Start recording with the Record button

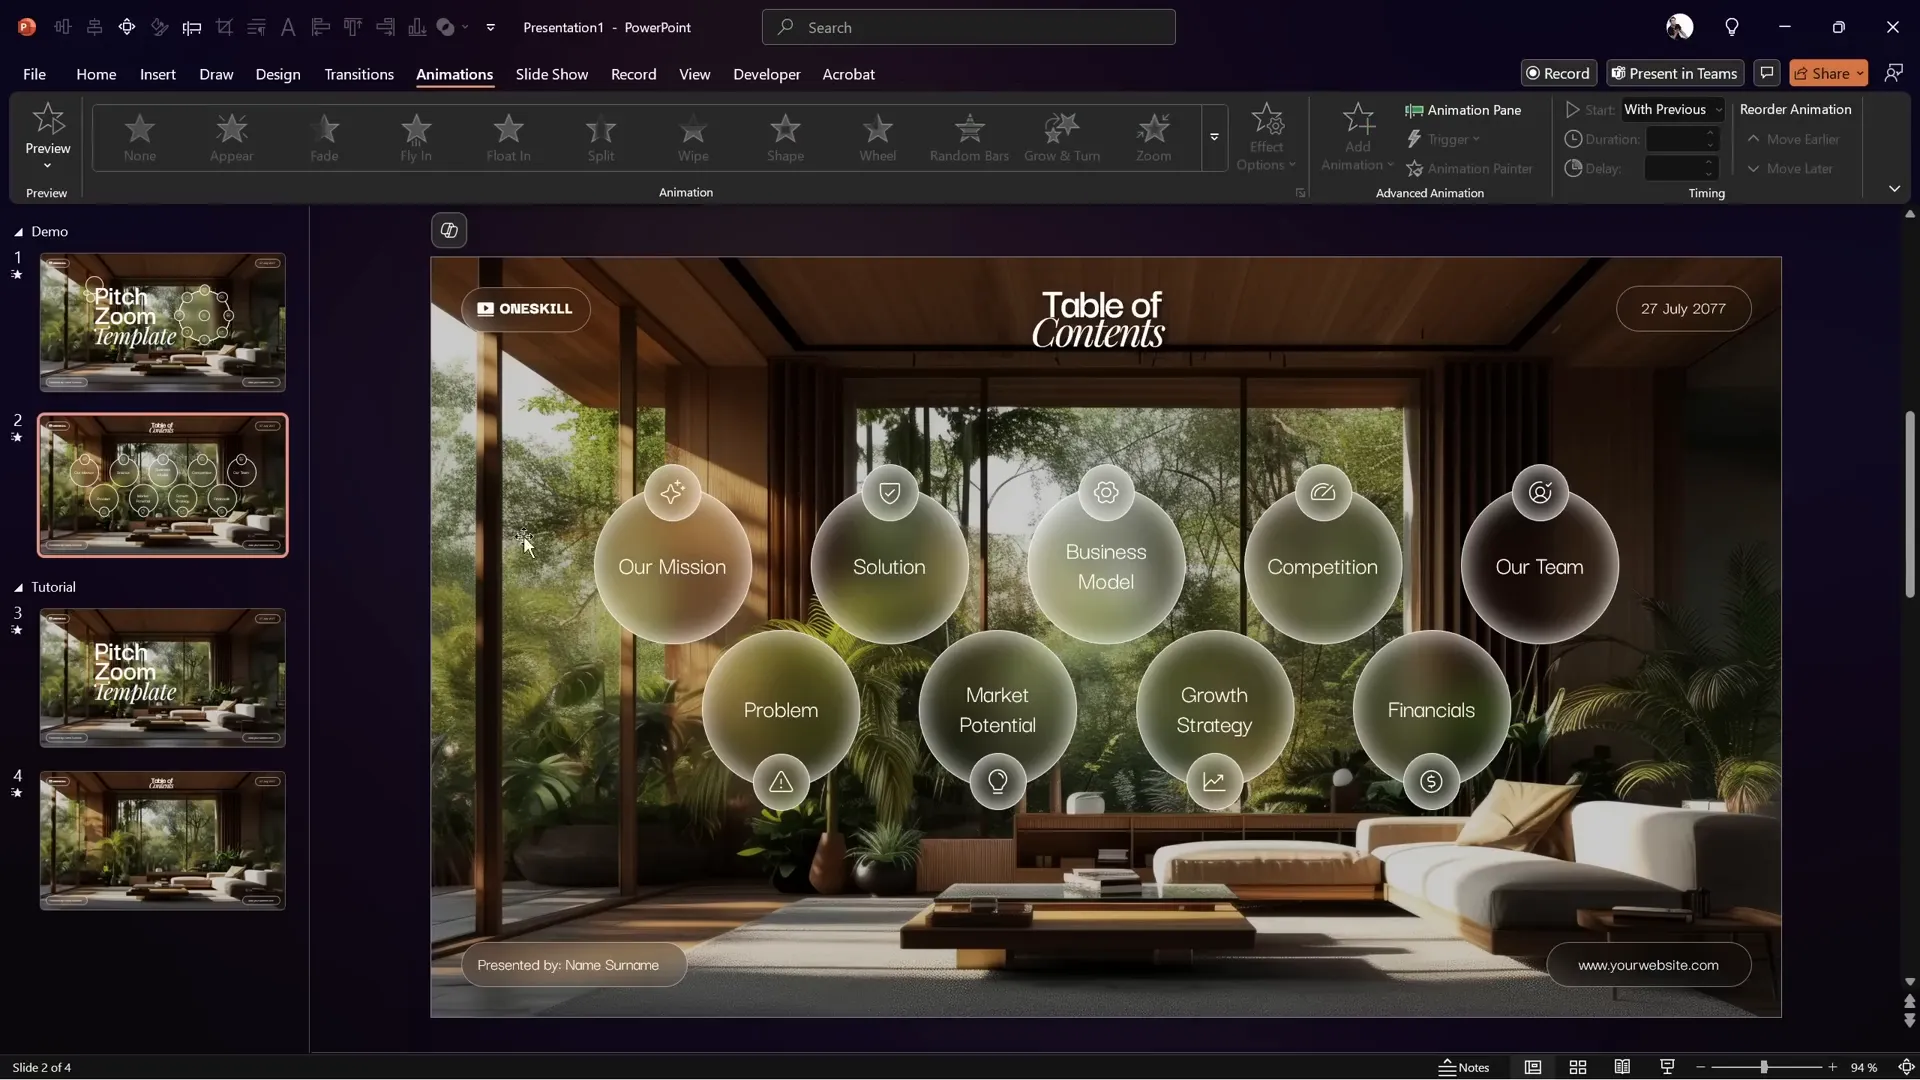(x=1558, y=73)
